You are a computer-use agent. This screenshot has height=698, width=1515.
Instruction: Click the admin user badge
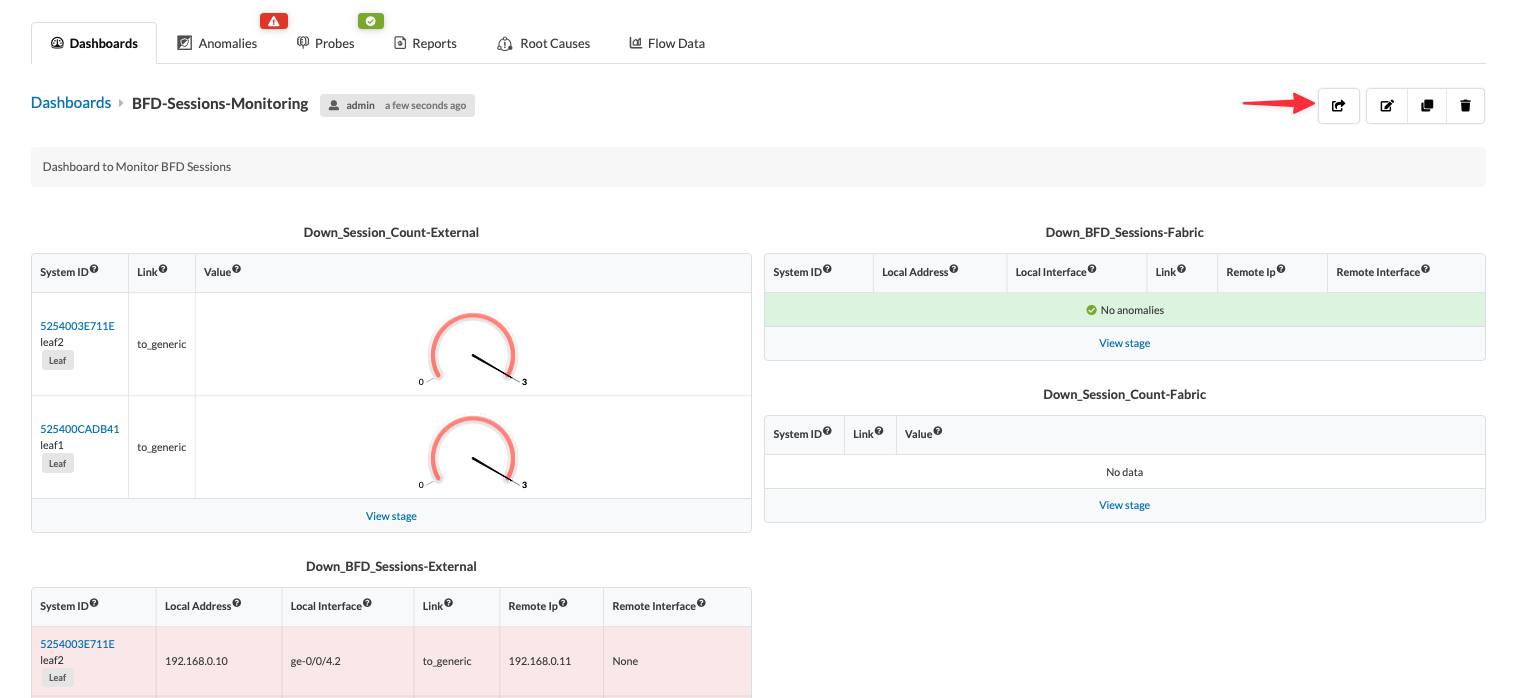pos(397,105)
